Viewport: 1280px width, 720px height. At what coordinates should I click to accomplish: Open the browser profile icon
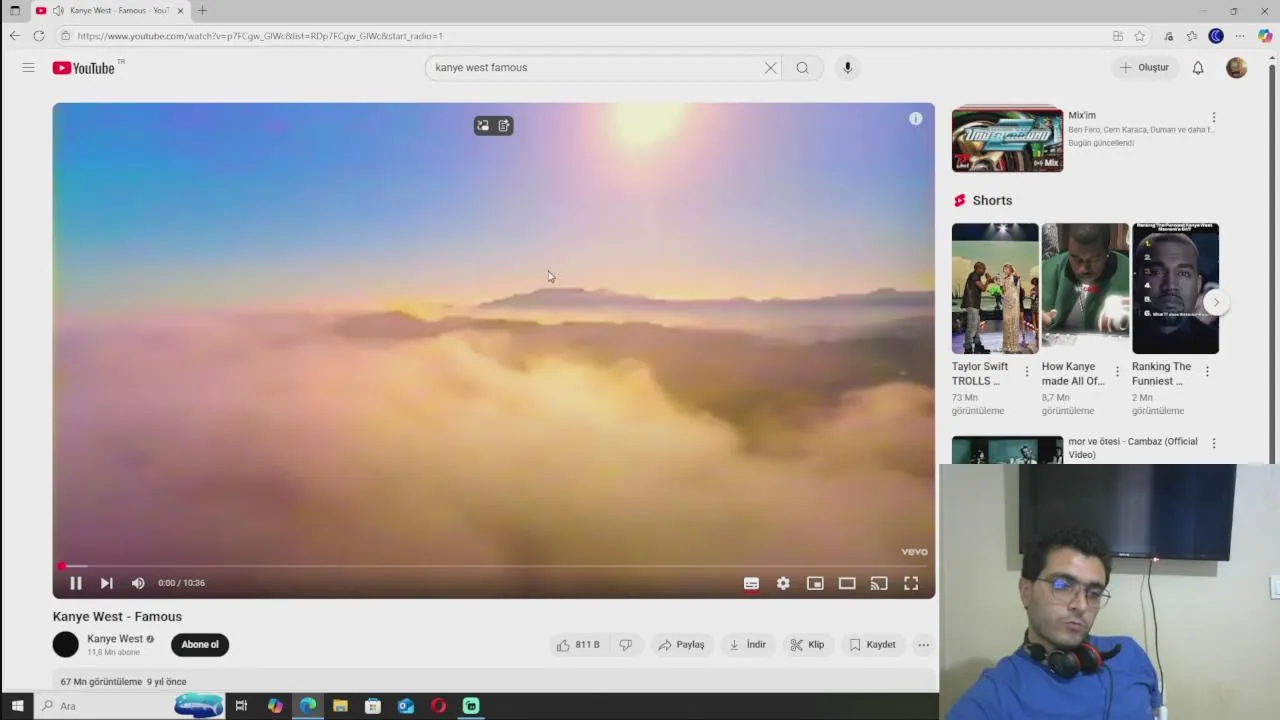pos(1216,36)
